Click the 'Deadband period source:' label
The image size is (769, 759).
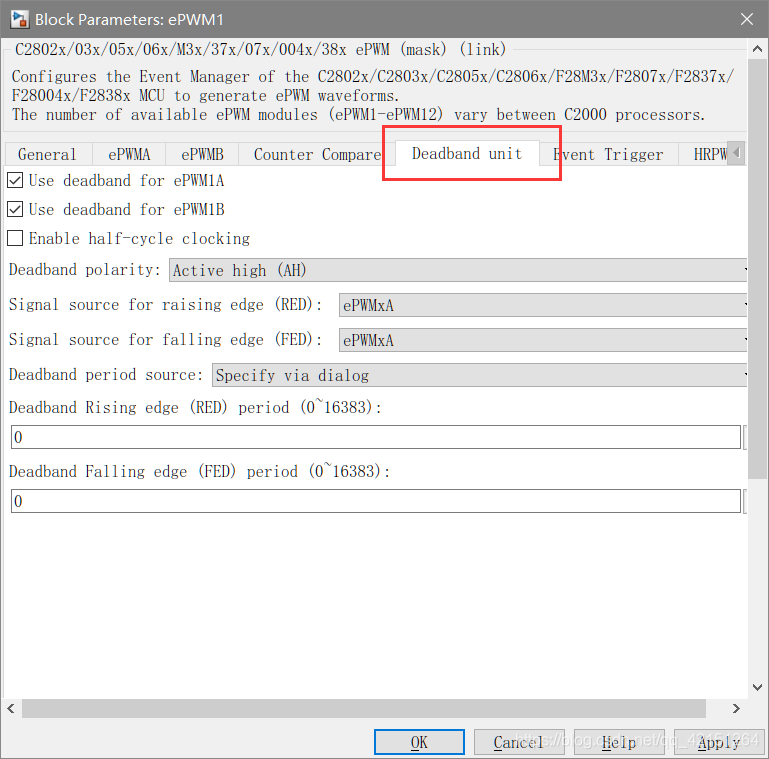tap(106, 375)
